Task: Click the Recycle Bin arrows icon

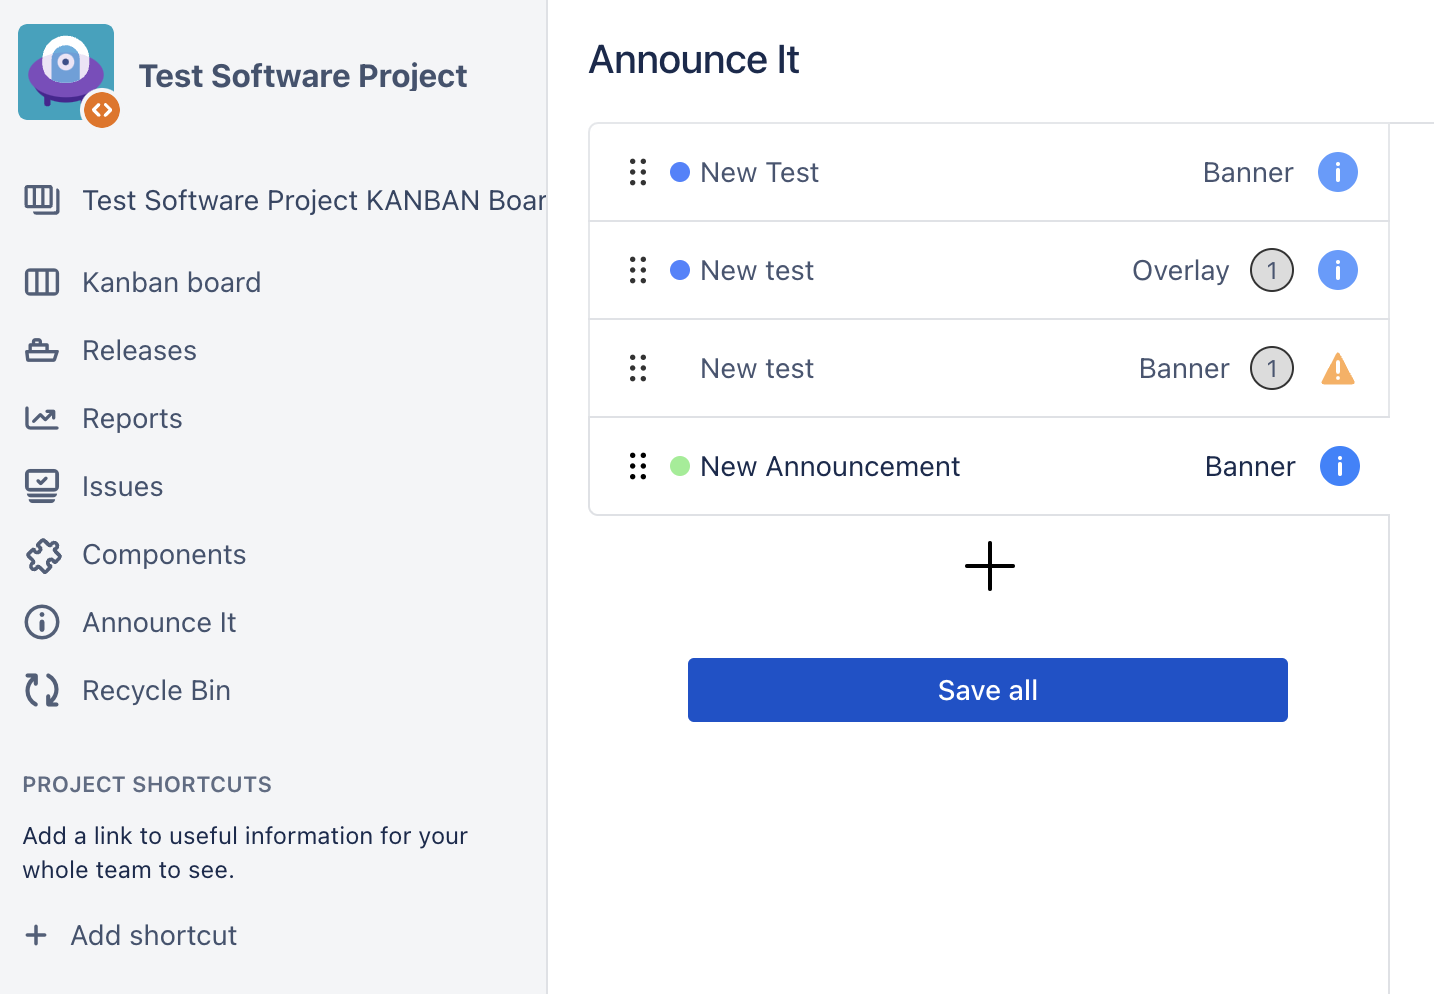Action: [42, 690]
